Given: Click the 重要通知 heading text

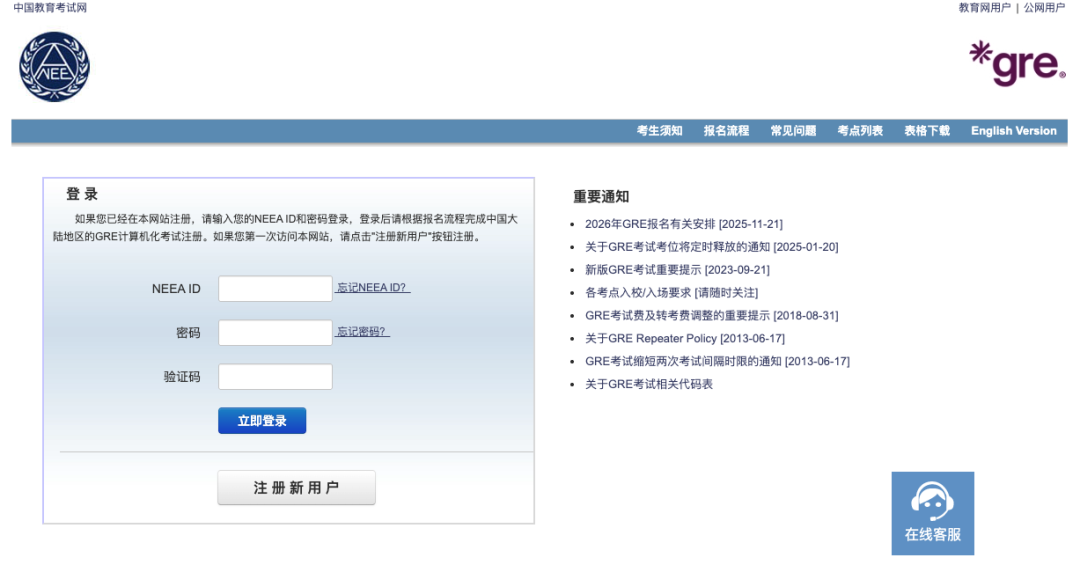Looking at the screenshot, I should [601, 196].
